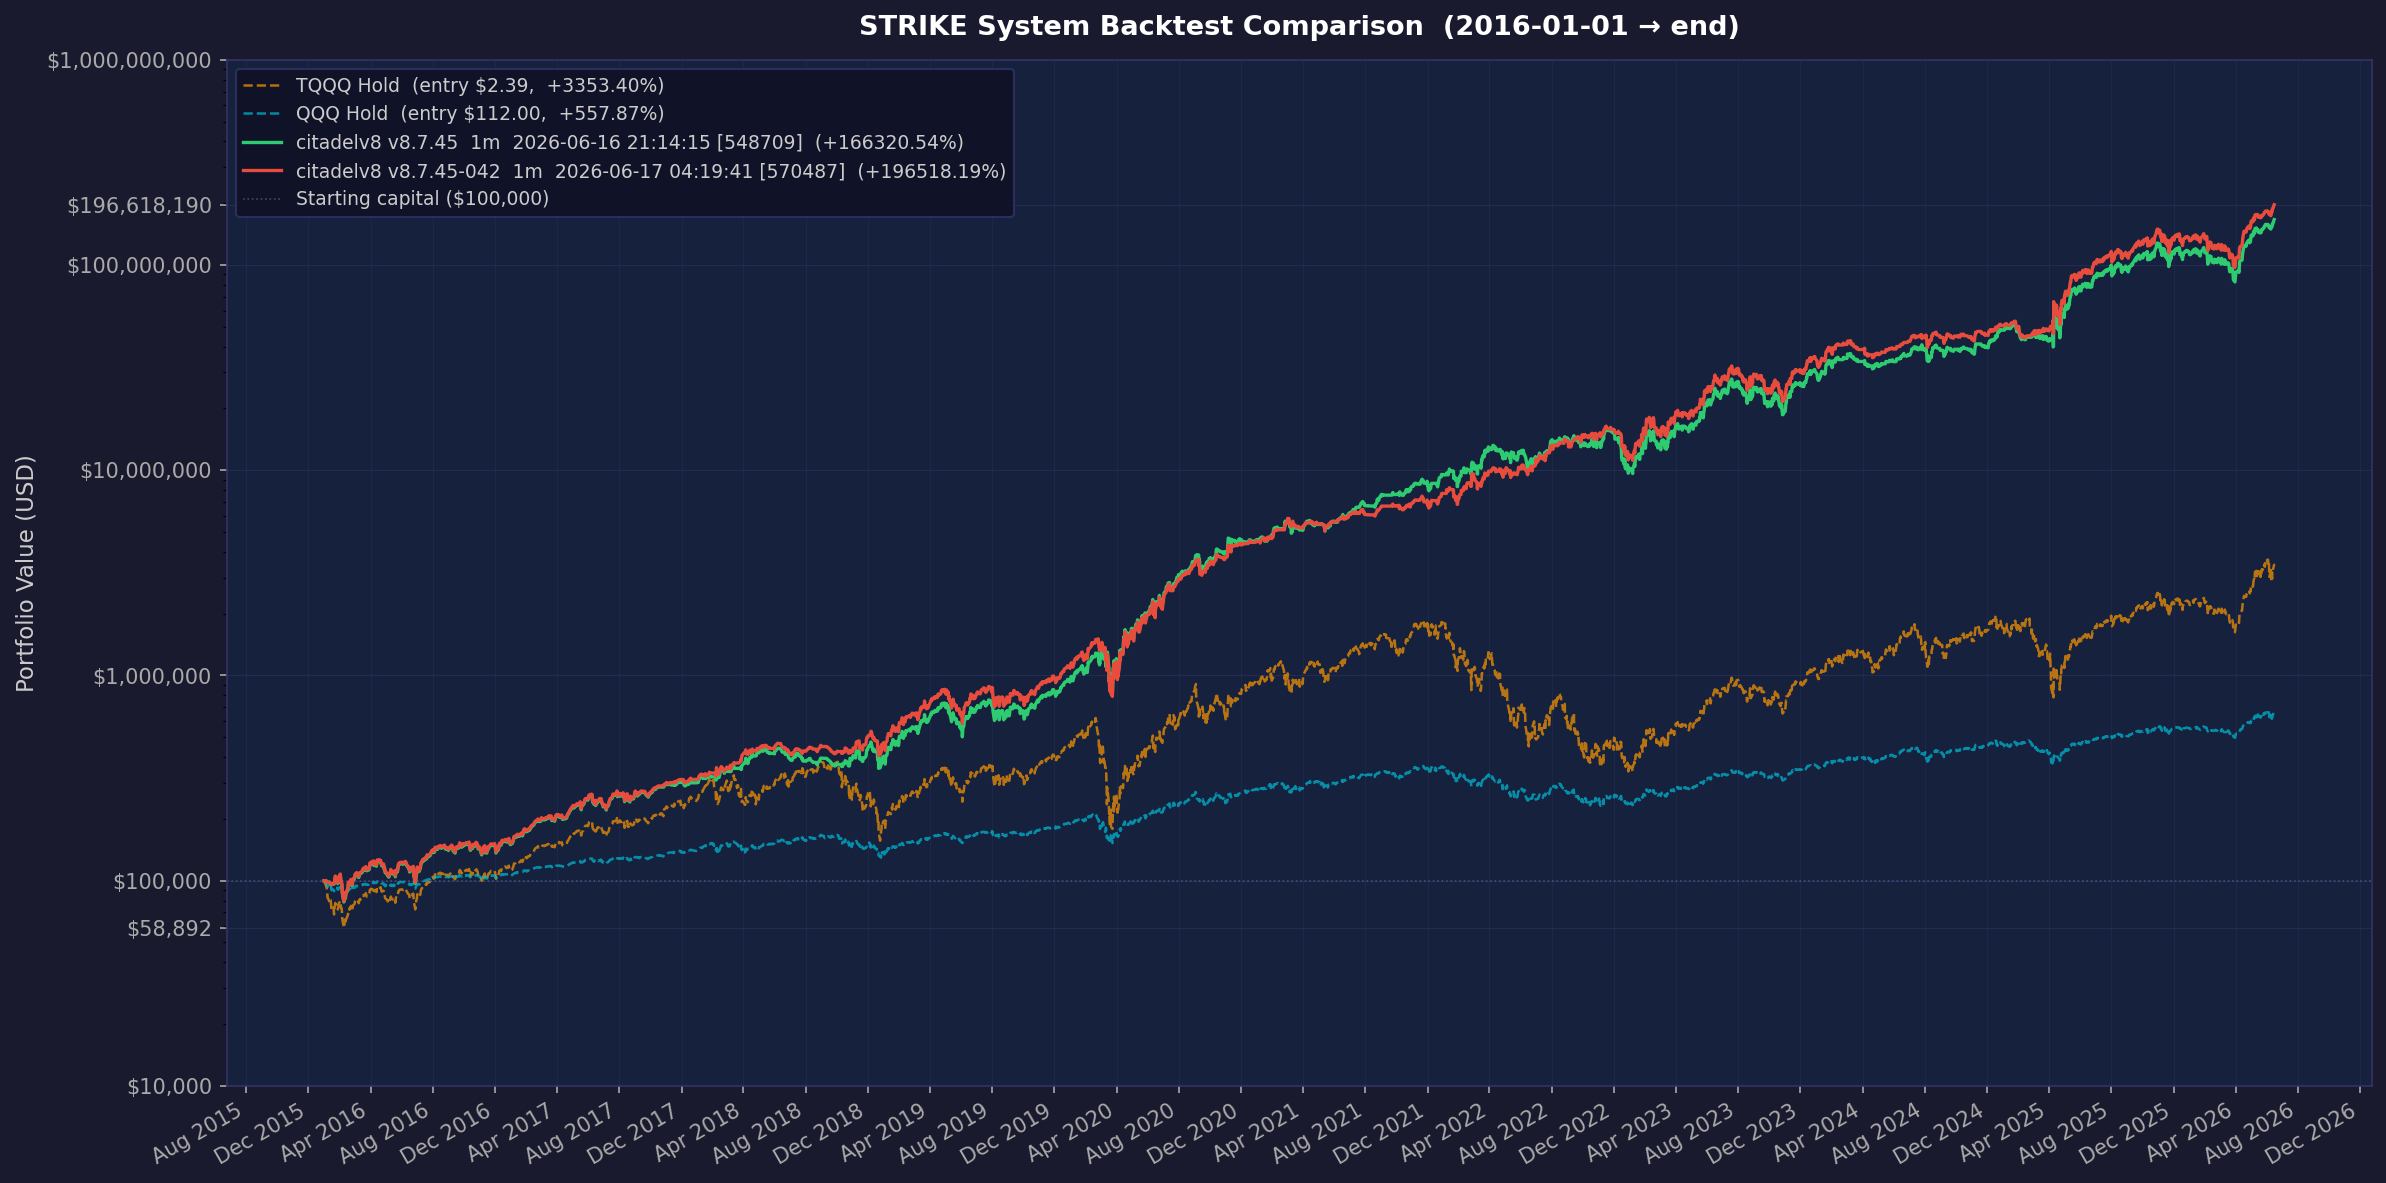The height and width of the screenshot is (1183, 2386).
Task: Click the TQQQ curve's final peak in mid-2026
Action: click(x=2268, y=561)
